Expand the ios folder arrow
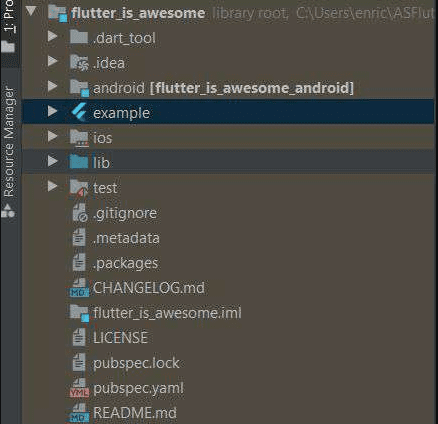This screenshot has width=438, height=424. coord(52,136)
